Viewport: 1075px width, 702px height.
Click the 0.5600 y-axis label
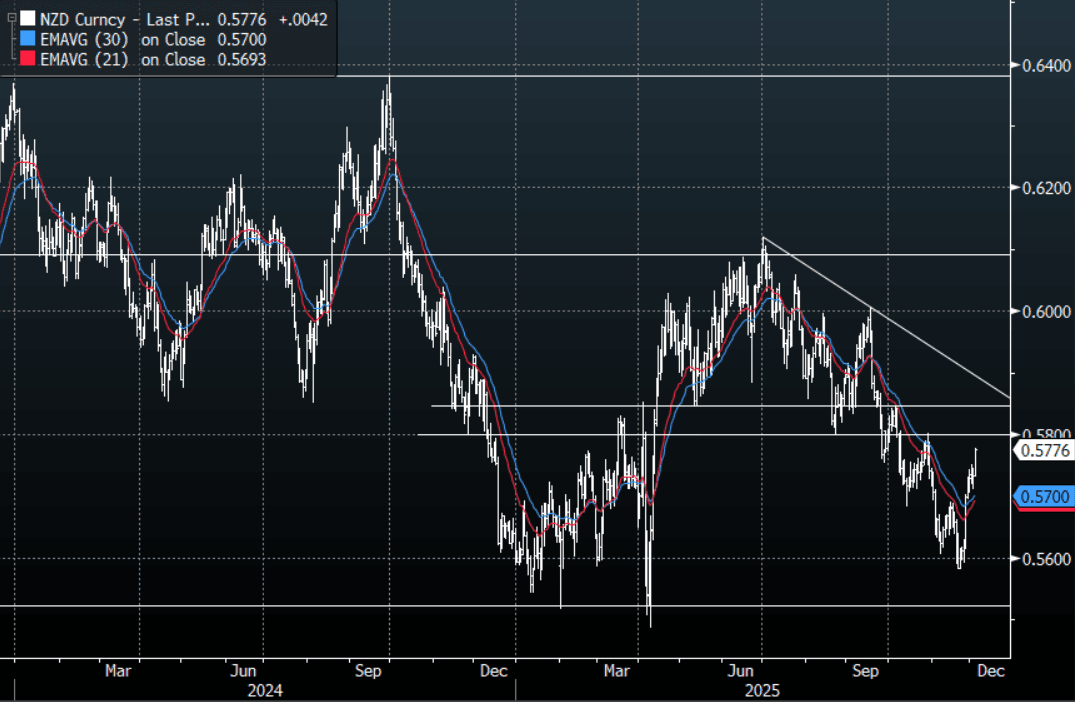point(1046,559)
